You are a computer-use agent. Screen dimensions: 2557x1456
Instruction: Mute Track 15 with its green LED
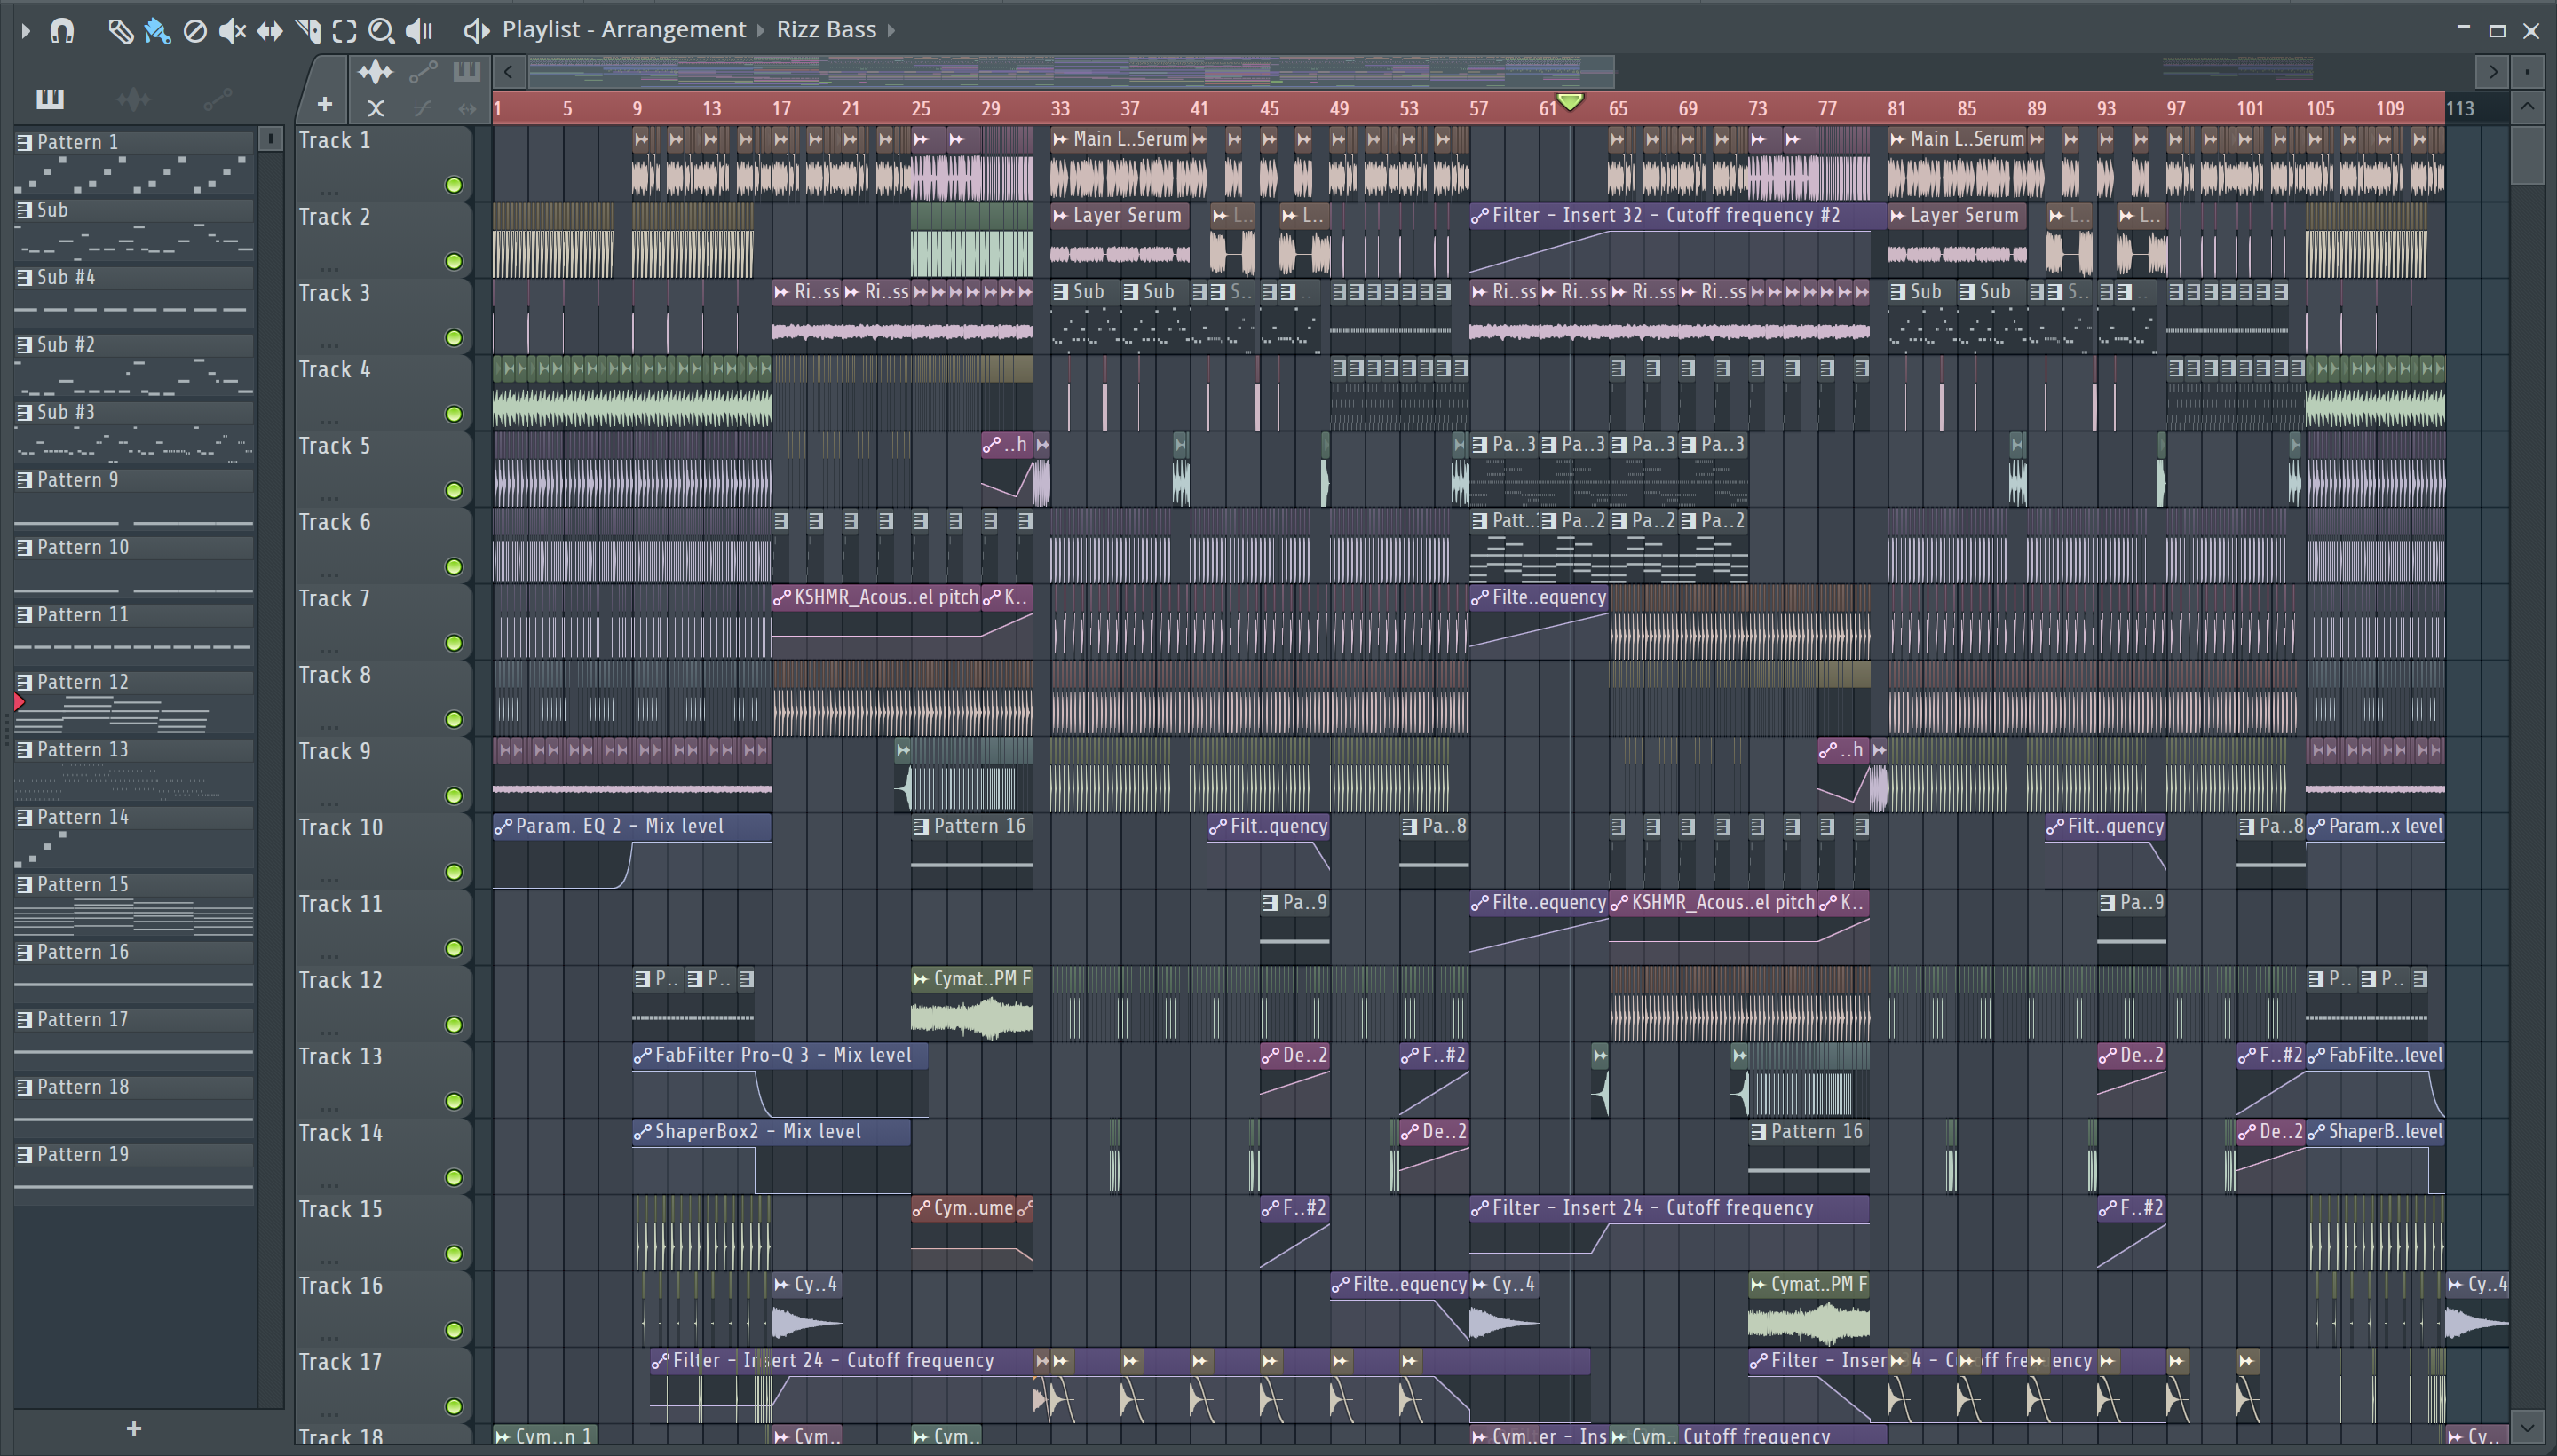(x=454, y=1254)
